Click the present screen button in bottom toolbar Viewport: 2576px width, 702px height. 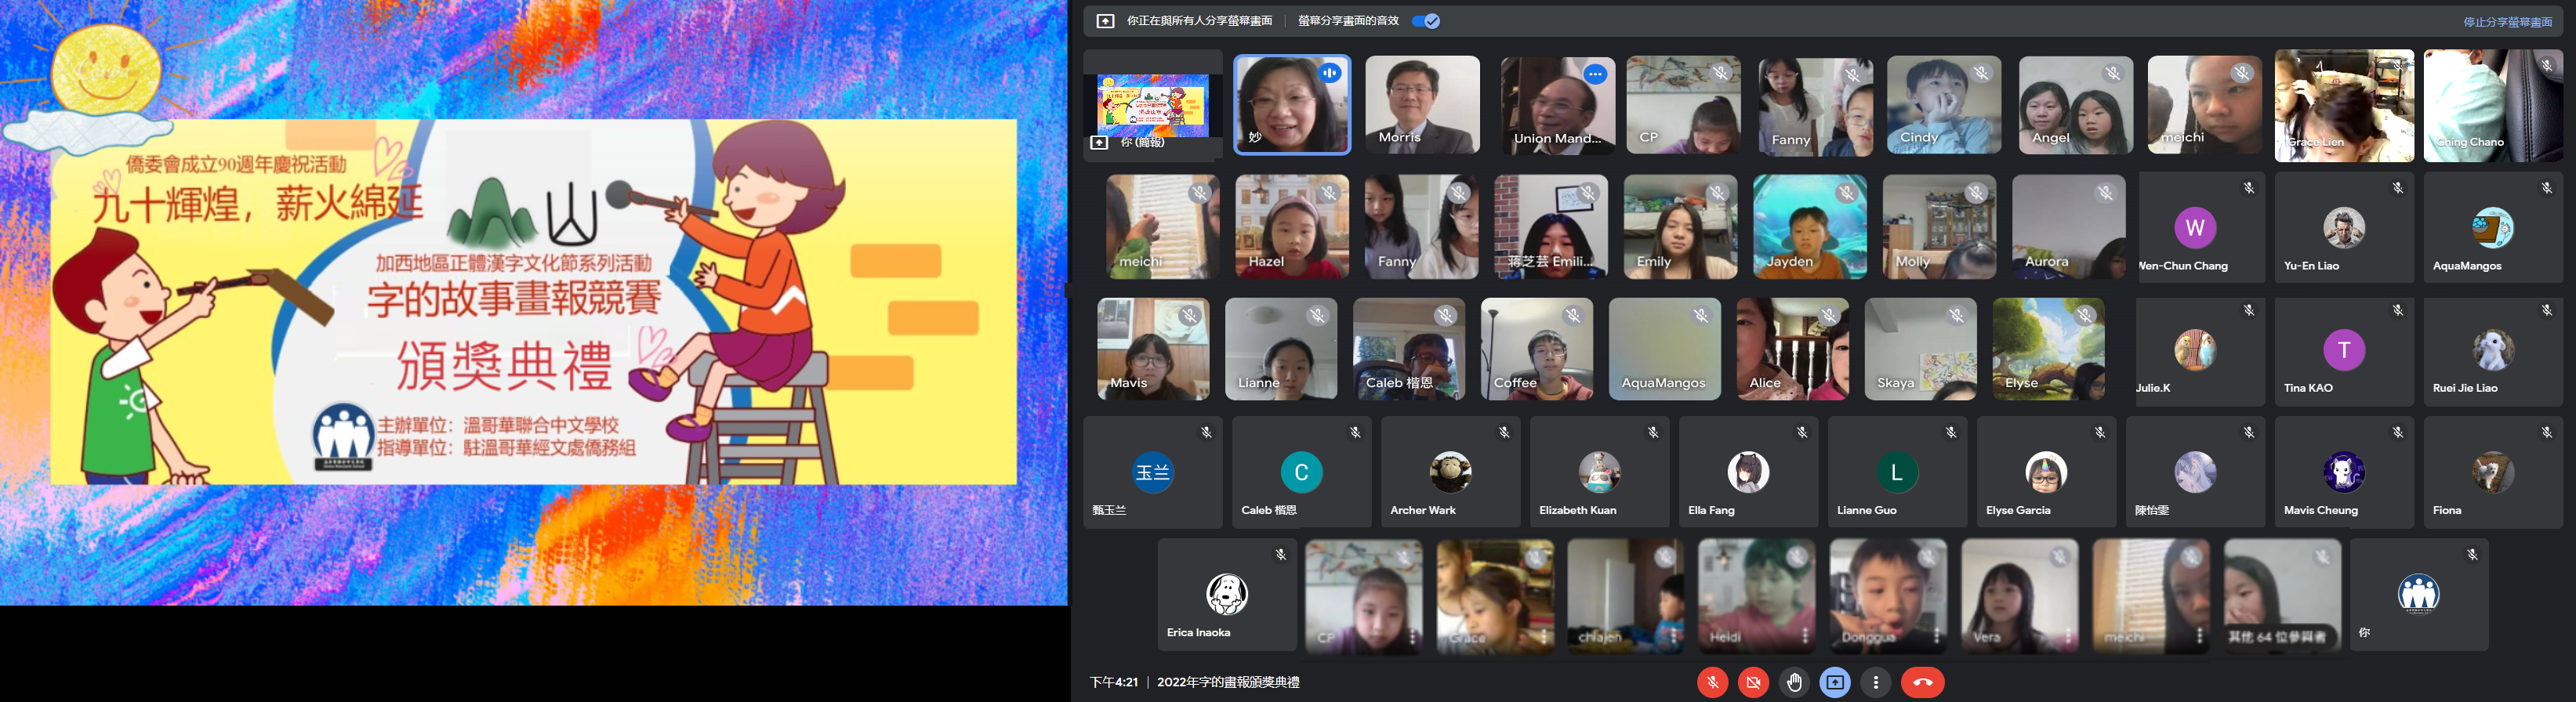pos(1835,682)
